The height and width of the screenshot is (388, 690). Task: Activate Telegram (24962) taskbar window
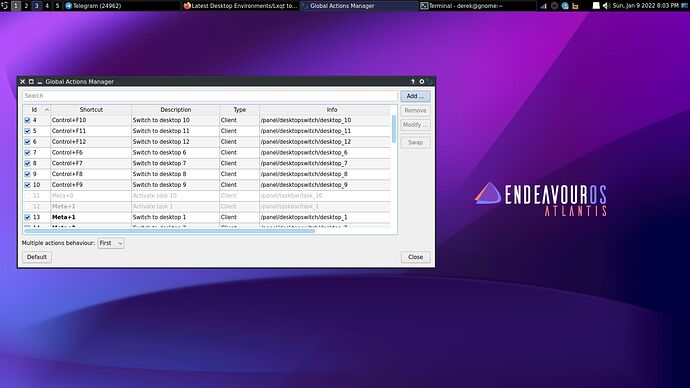(122, 6)
